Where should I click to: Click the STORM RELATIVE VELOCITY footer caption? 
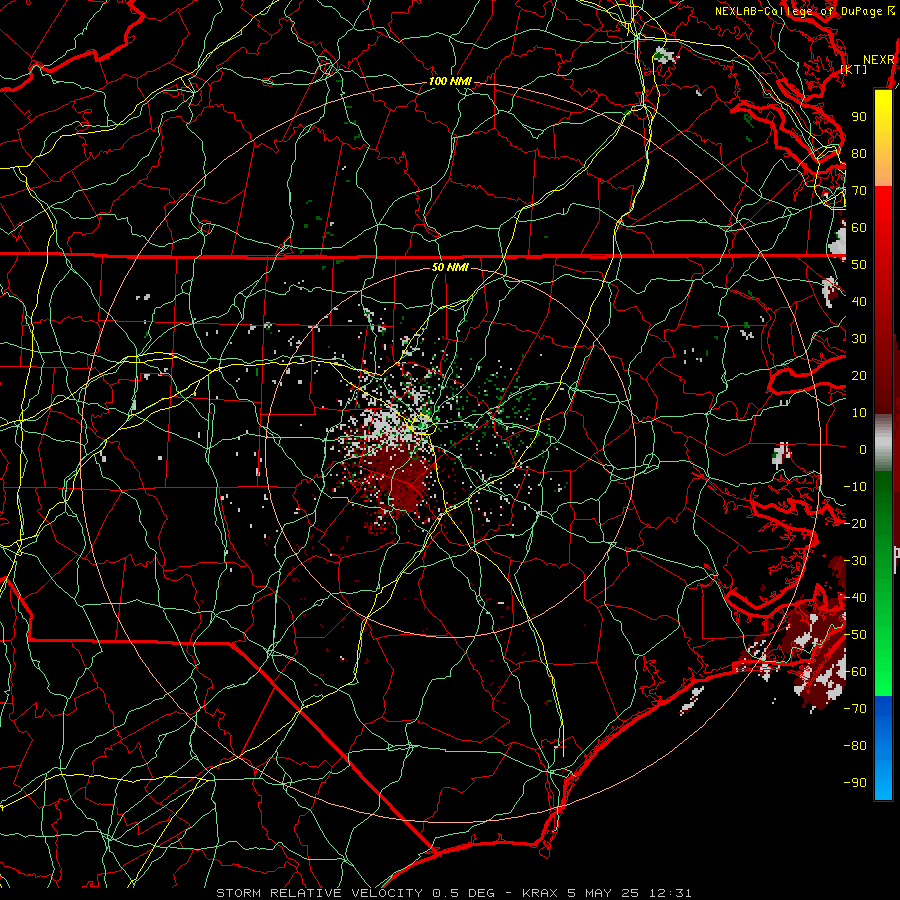pyautogui.click(x=453, y=893)
